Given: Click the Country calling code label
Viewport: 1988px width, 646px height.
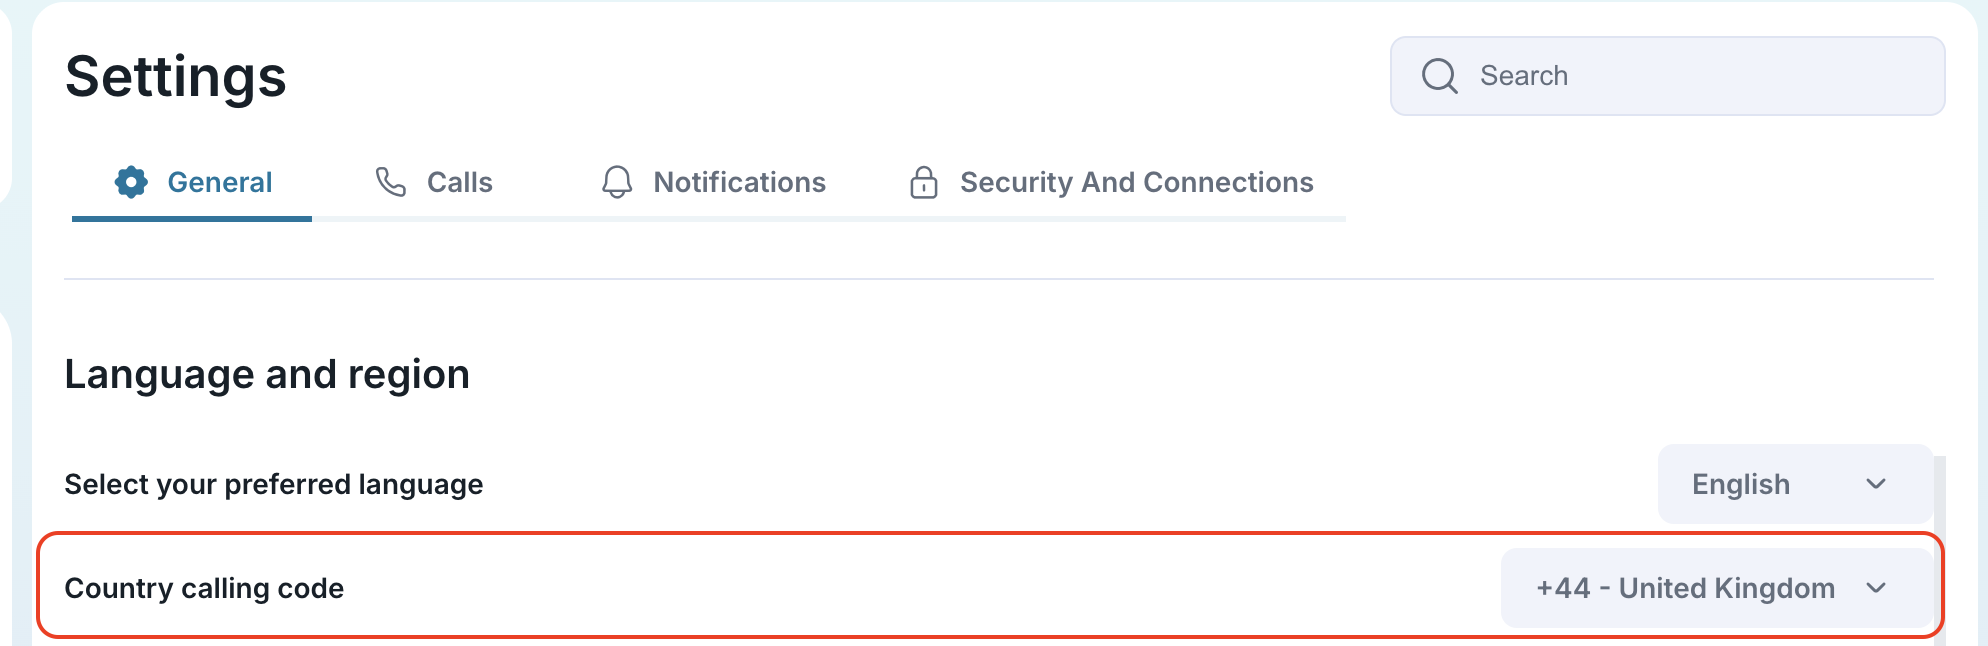Looking at the screenshot, I should pos(204,588).
